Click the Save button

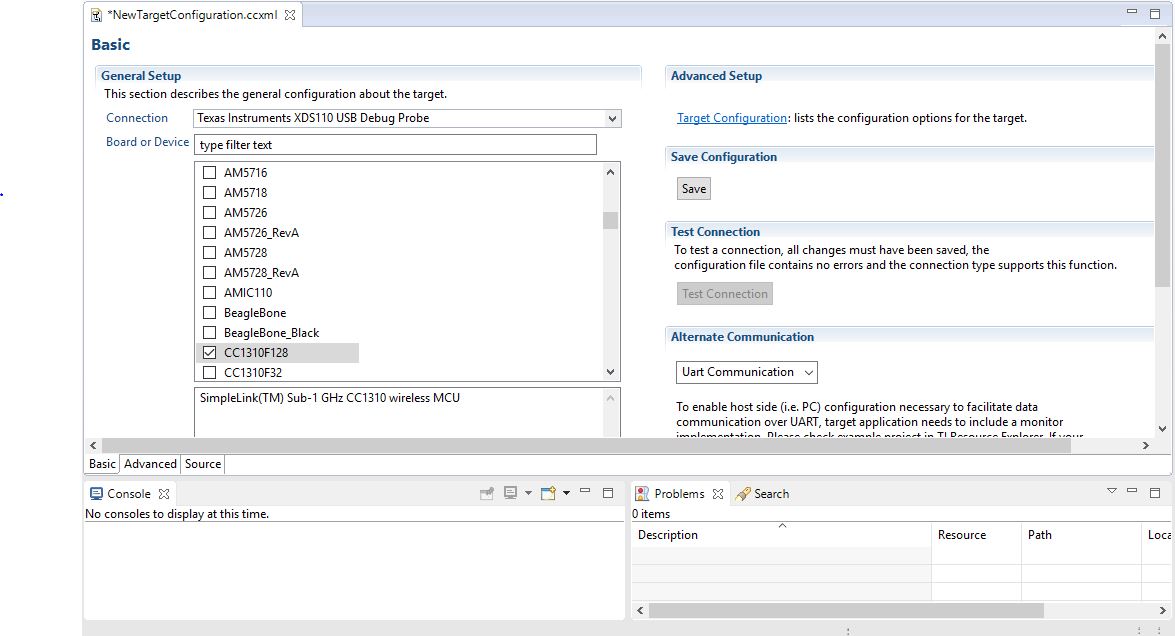tap(694, 189)
